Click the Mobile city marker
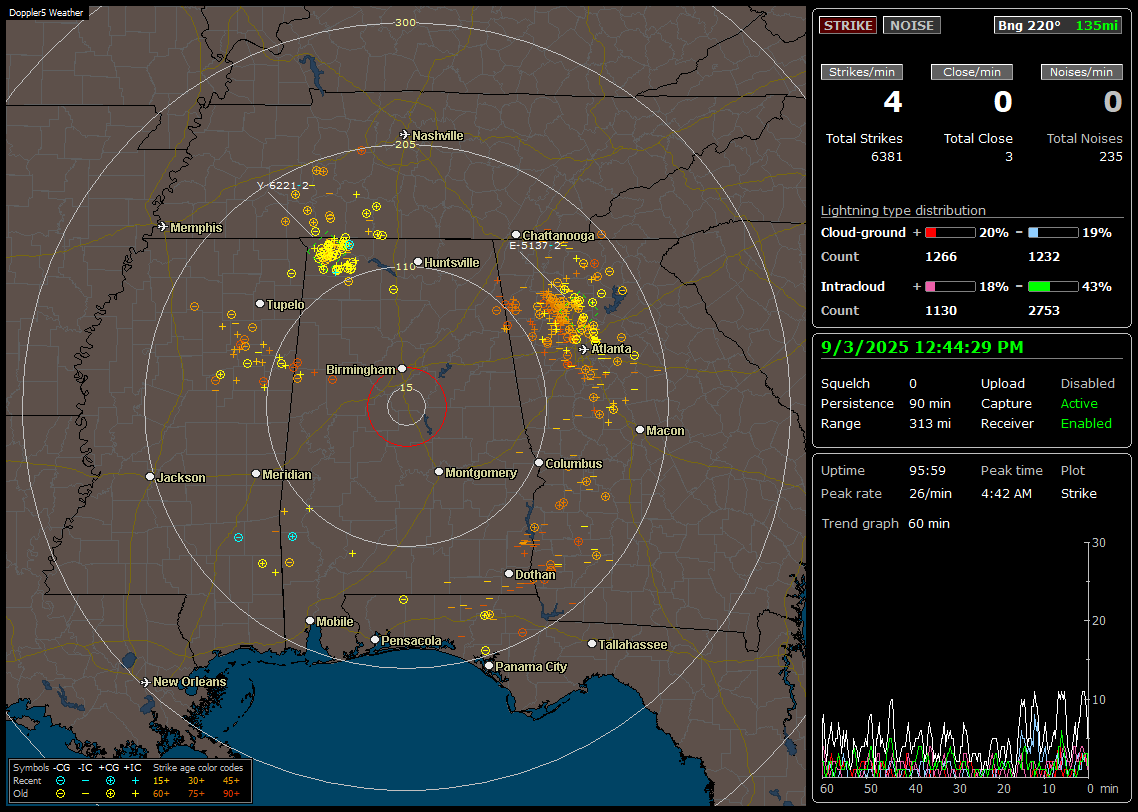This screenshot has height=812, width=1138. click(x=310, y=620)
